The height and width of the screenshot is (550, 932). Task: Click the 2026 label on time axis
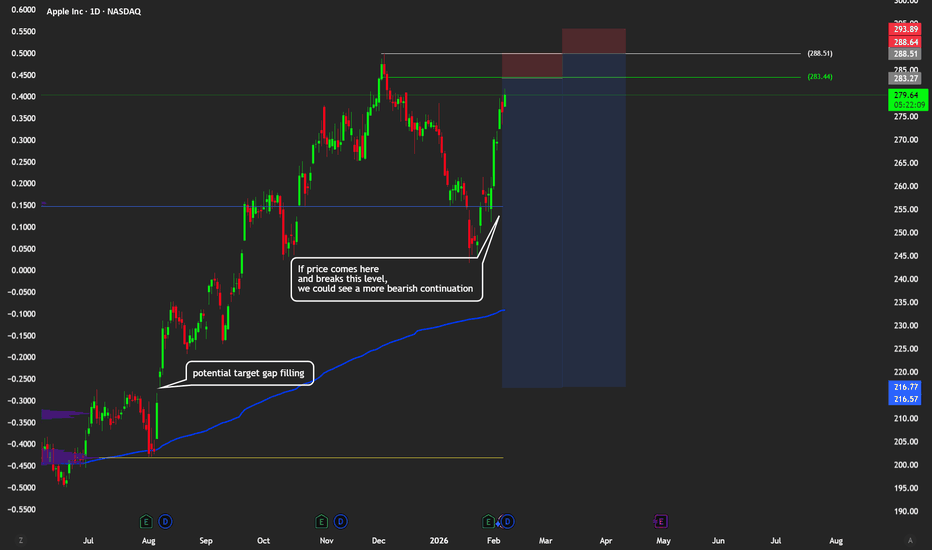437,540
